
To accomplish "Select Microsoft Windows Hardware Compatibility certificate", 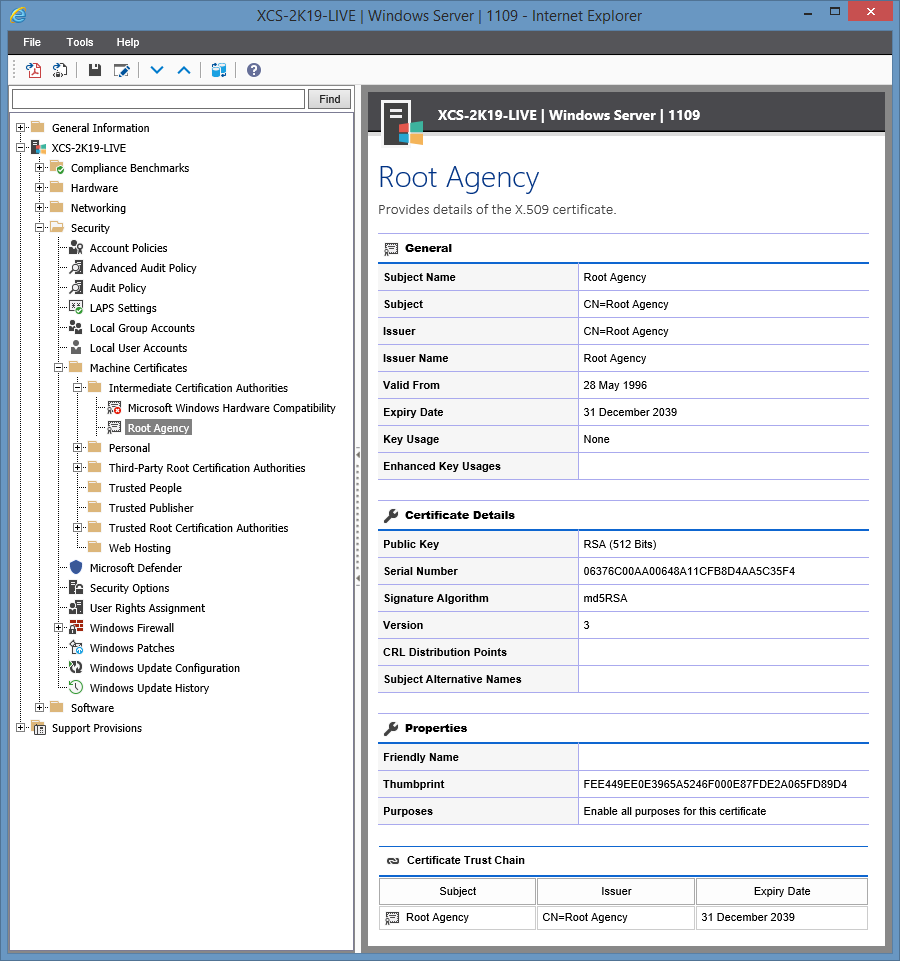I will [x=231, y=408].
